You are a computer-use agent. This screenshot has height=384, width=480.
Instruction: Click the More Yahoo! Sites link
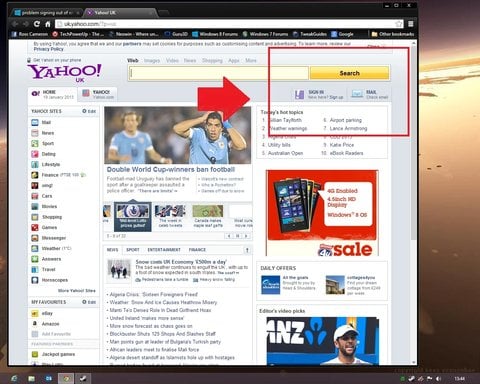pos(77,291)
